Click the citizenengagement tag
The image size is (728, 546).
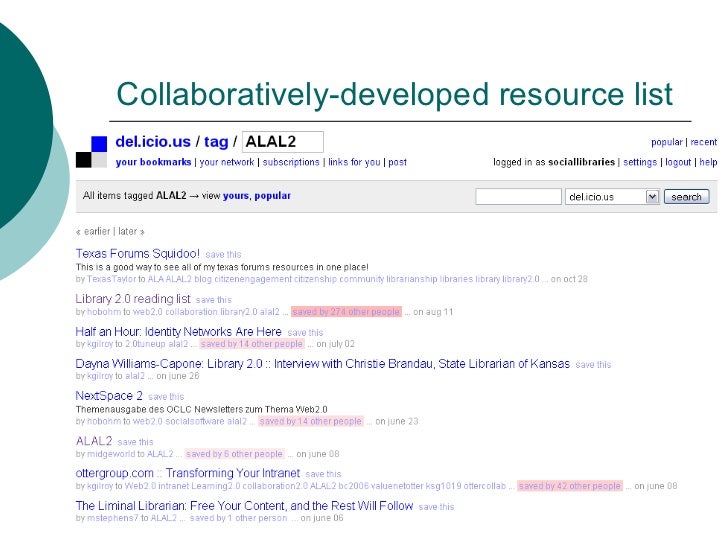click(253, 279)
